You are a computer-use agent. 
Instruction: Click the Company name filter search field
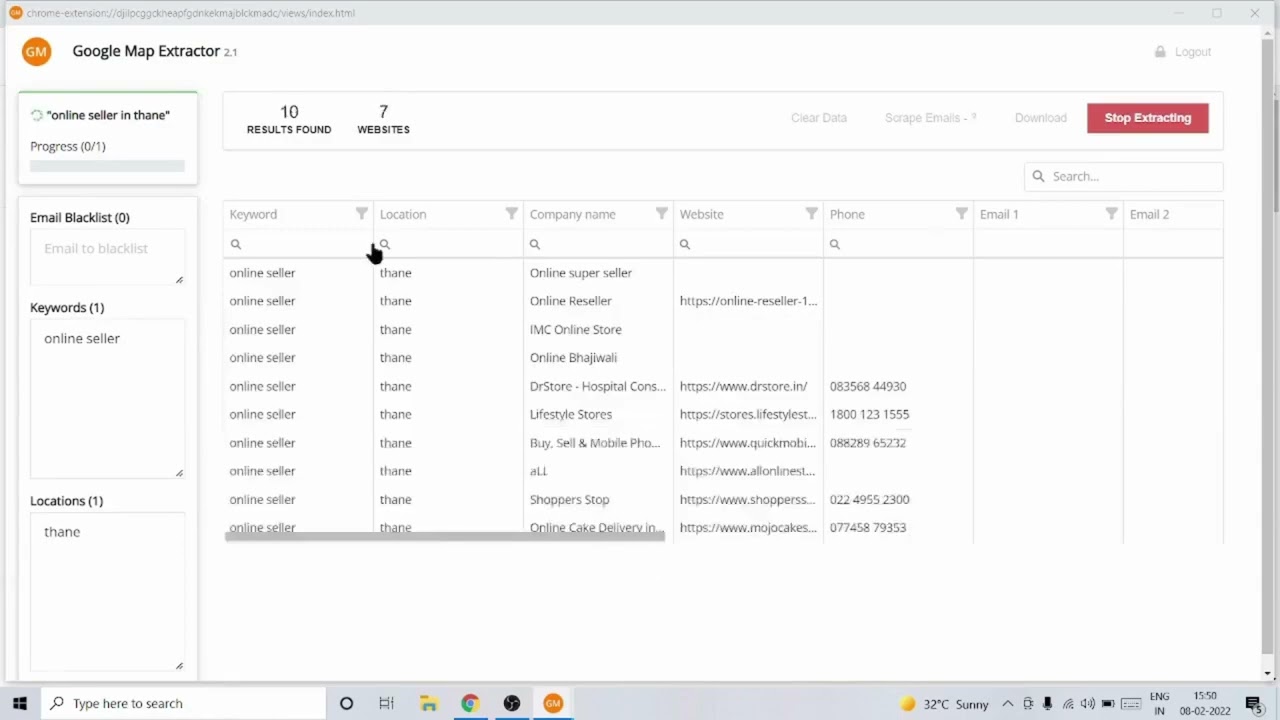(x=598, y=244)
